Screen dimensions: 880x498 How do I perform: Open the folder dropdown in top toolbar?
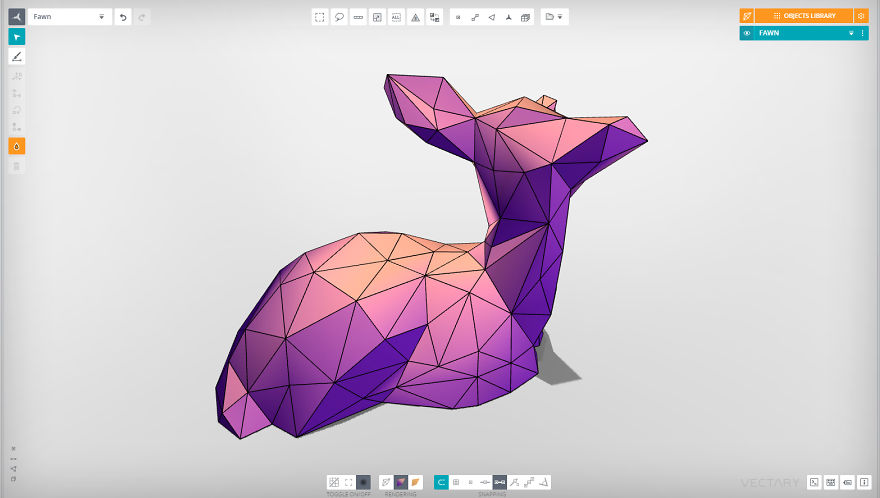tap(553, 17)
